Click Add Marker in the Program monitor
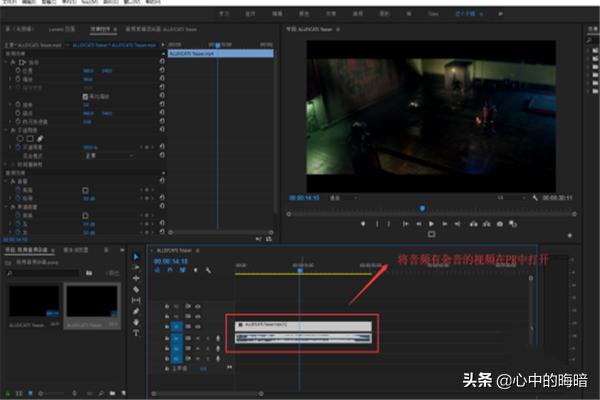 [x=363, y=224]
